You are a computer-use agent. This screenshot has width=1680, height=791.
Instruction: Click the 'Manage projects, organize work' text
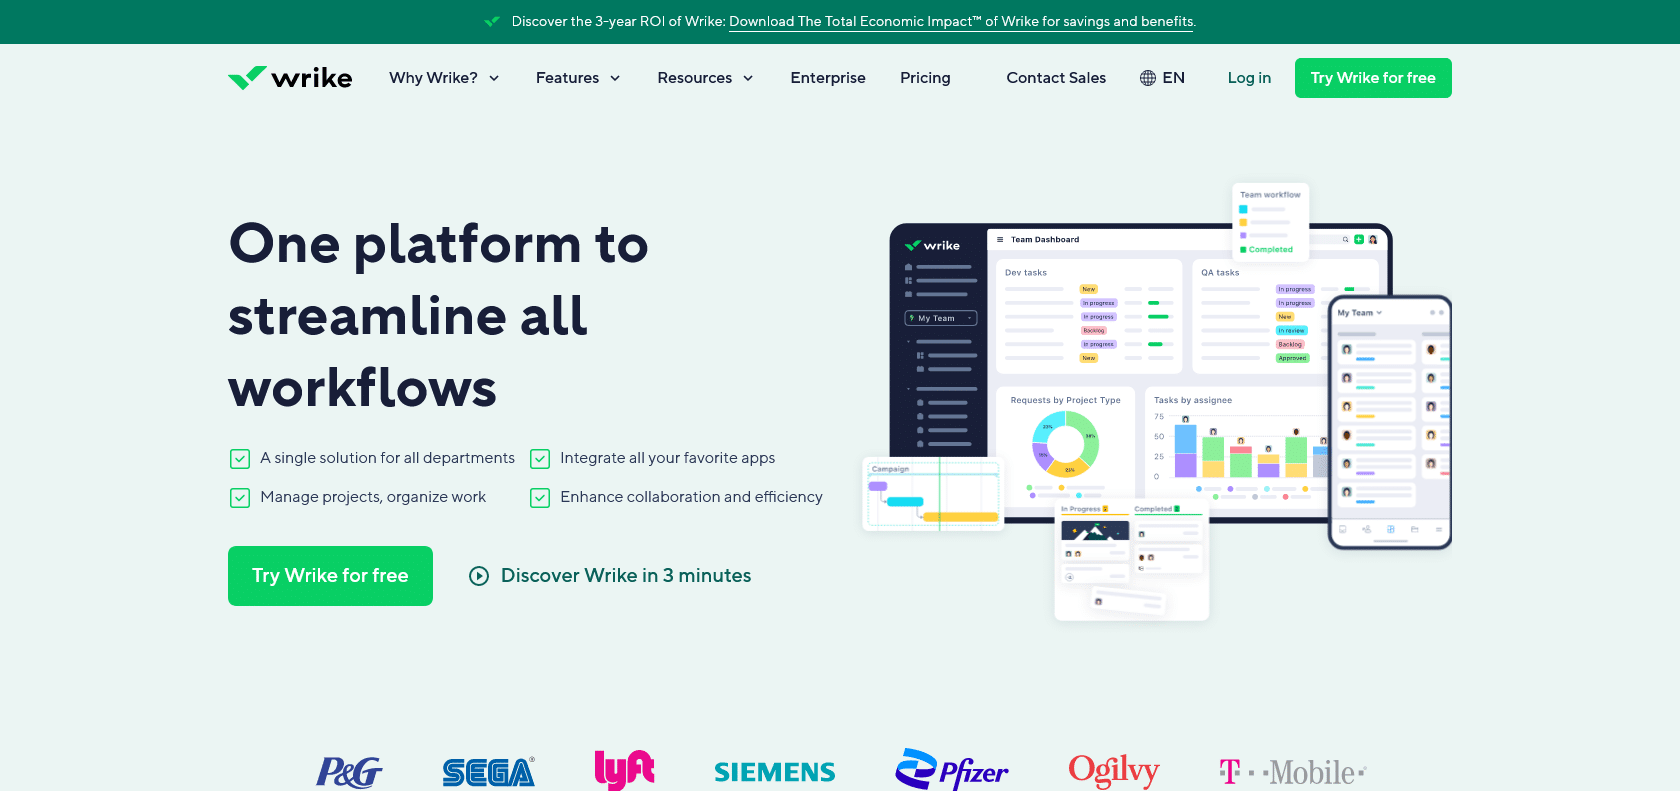pyautogui.click(x=373, y=497)
